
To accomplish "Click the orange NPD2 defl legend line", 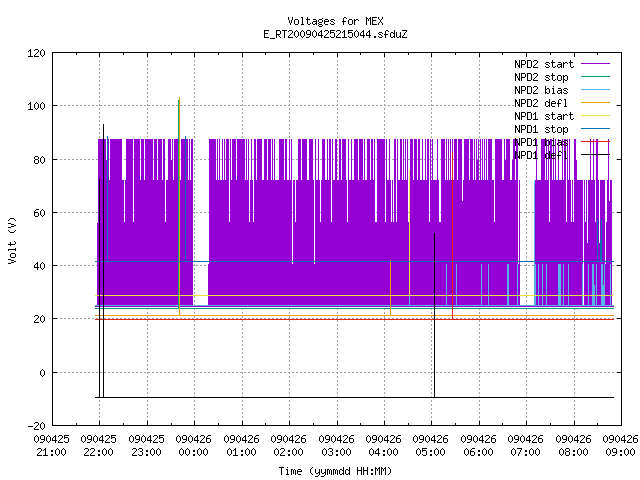I will coord(596,103).
